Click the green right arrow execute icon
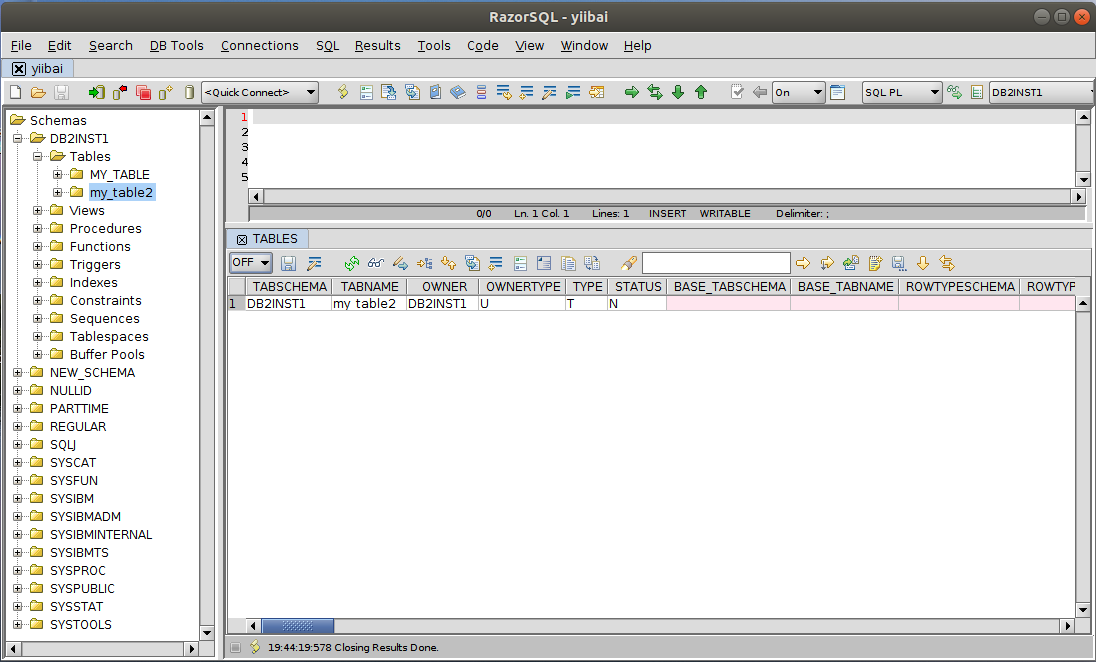This screenshot has width=1096, height=662. point(631,92)
